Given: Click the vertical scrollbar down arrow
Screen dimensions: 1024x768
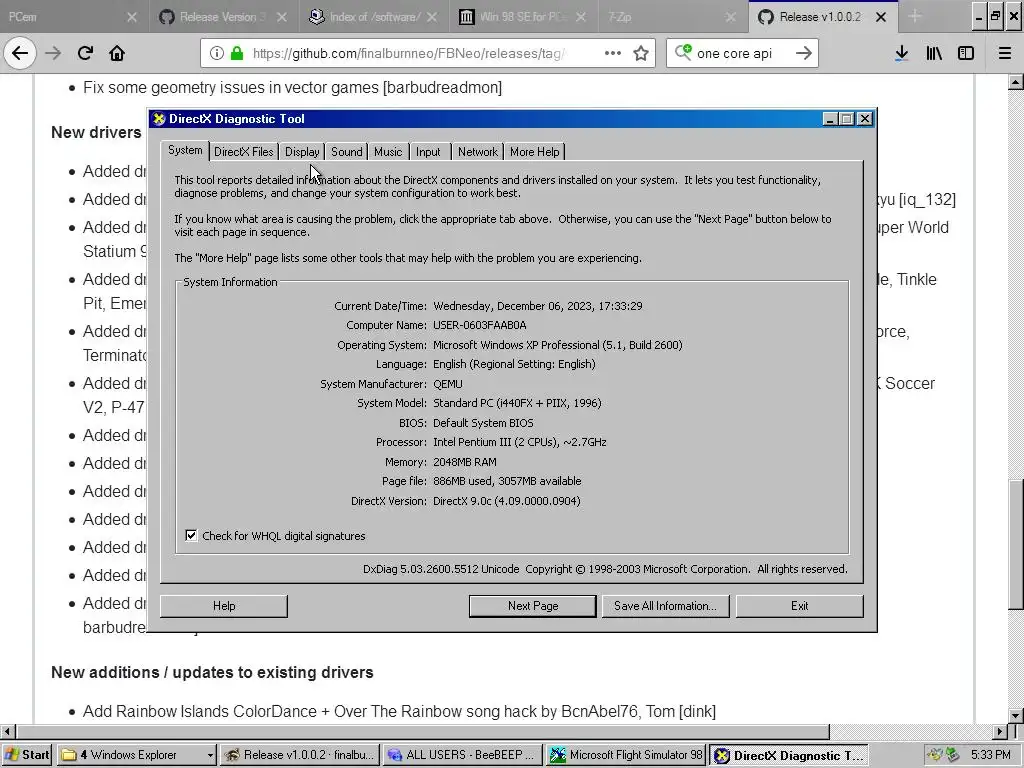Looking at the screenshot, I should [x=1016, y=716].
